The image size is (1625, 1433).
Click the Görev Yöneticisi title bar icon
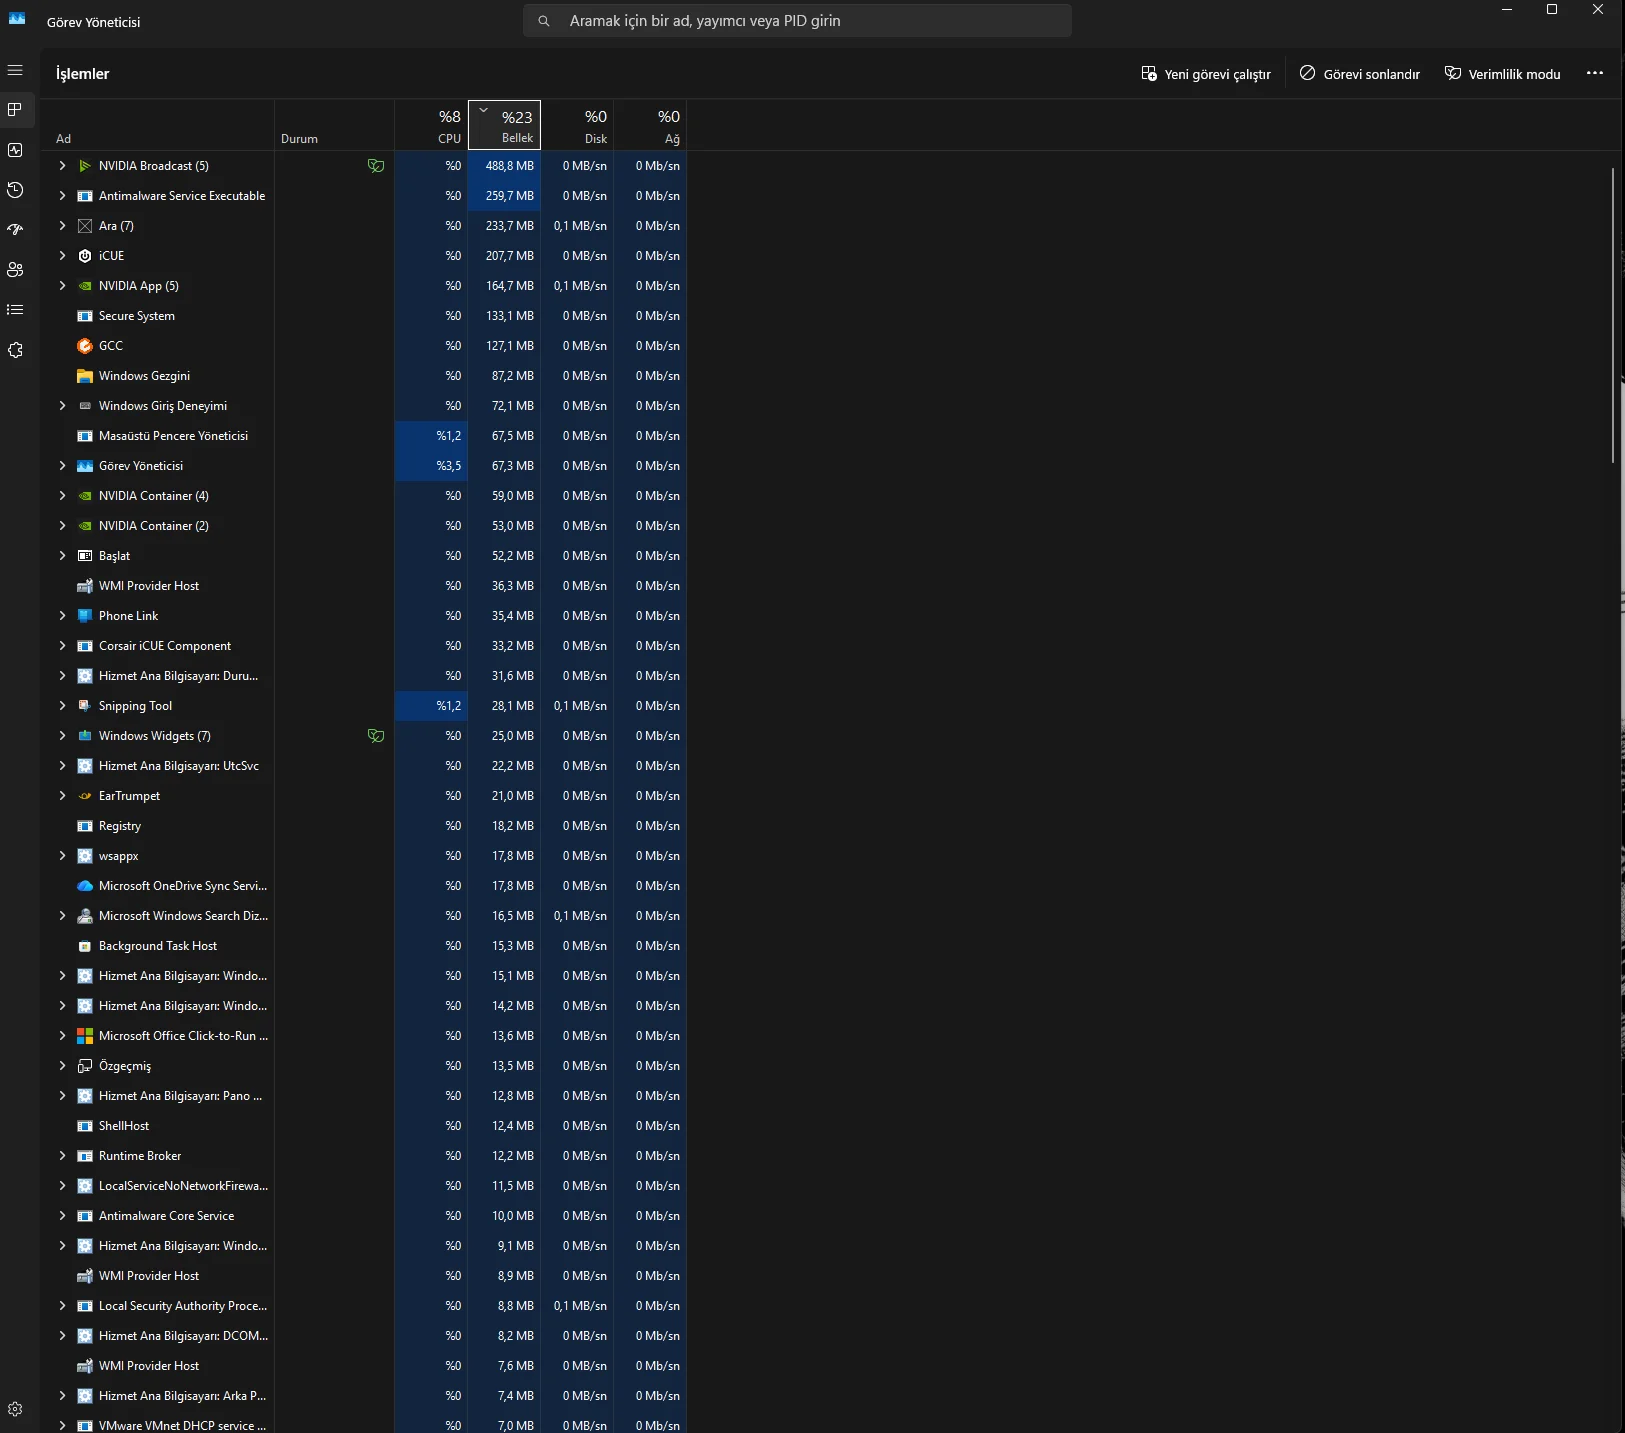coord(17,19)
